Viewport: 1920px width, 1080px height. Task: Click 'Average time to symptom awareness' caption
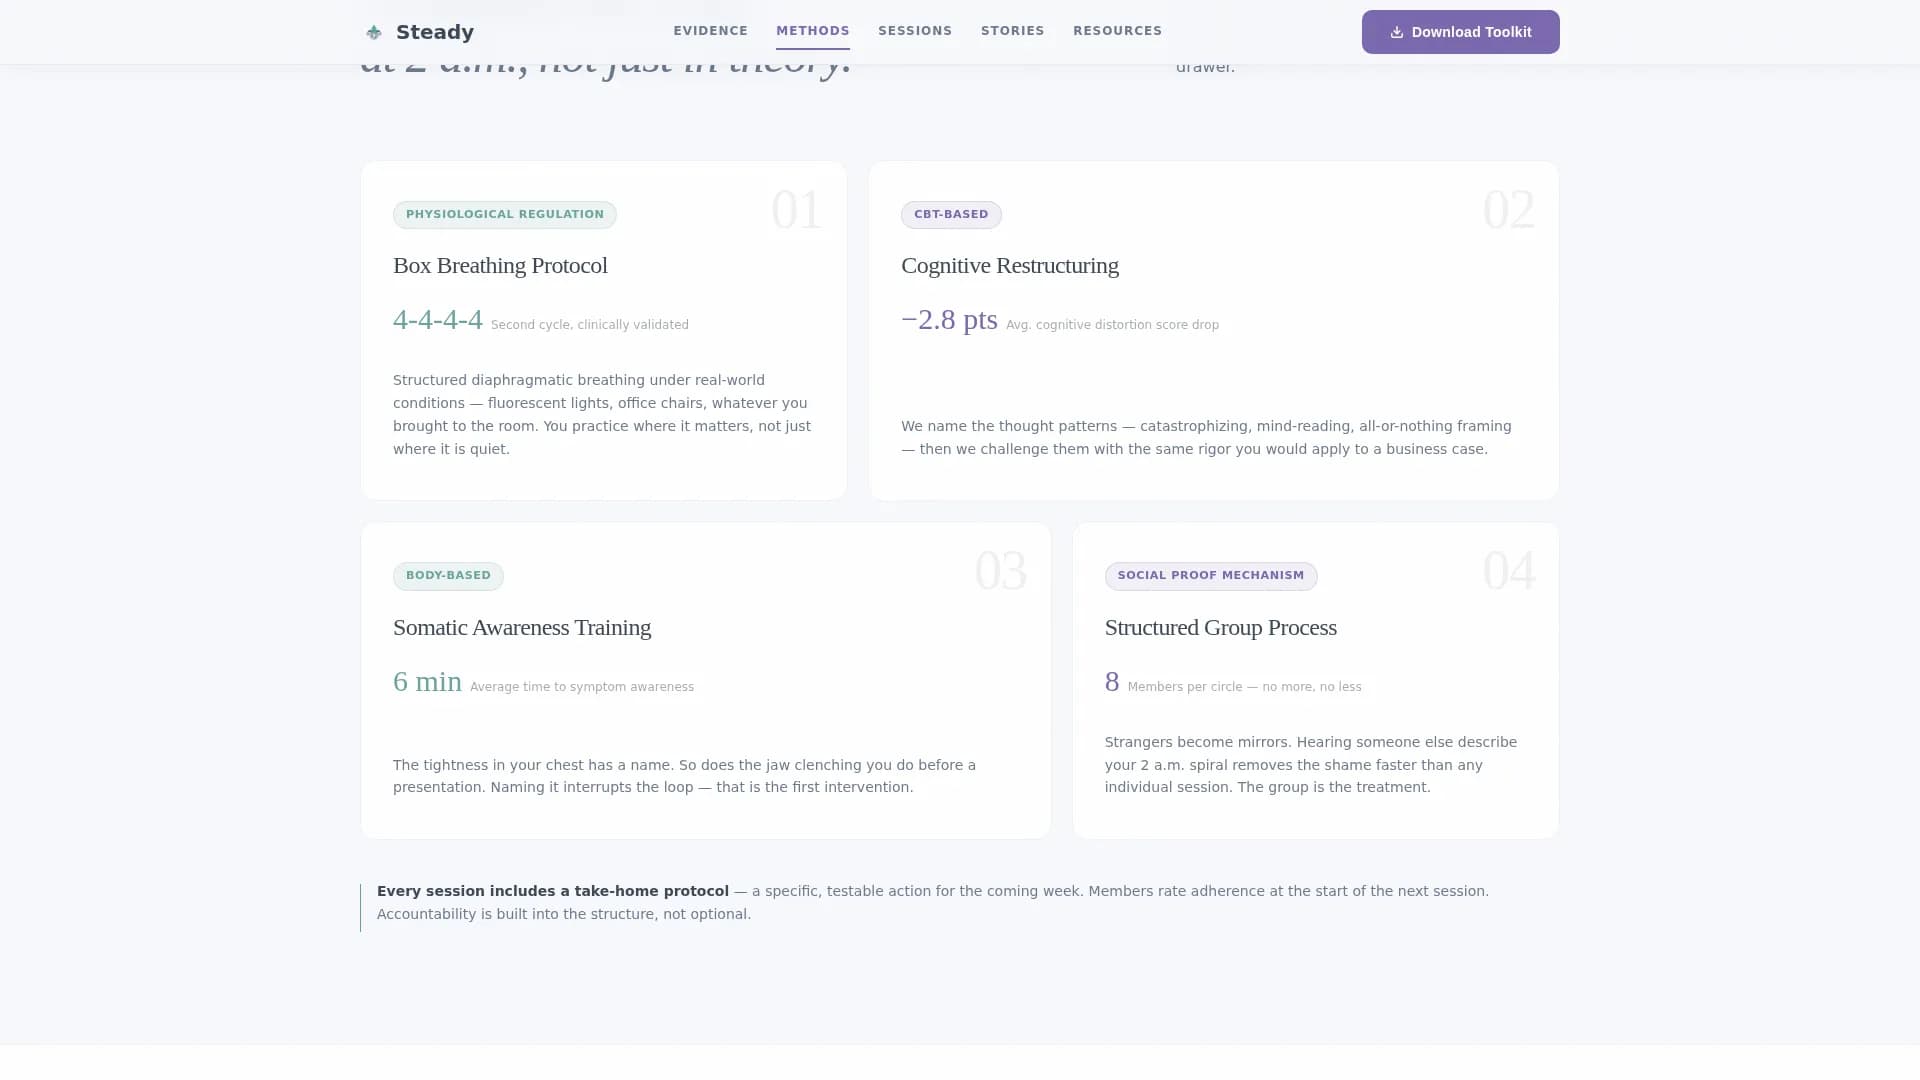582,687
